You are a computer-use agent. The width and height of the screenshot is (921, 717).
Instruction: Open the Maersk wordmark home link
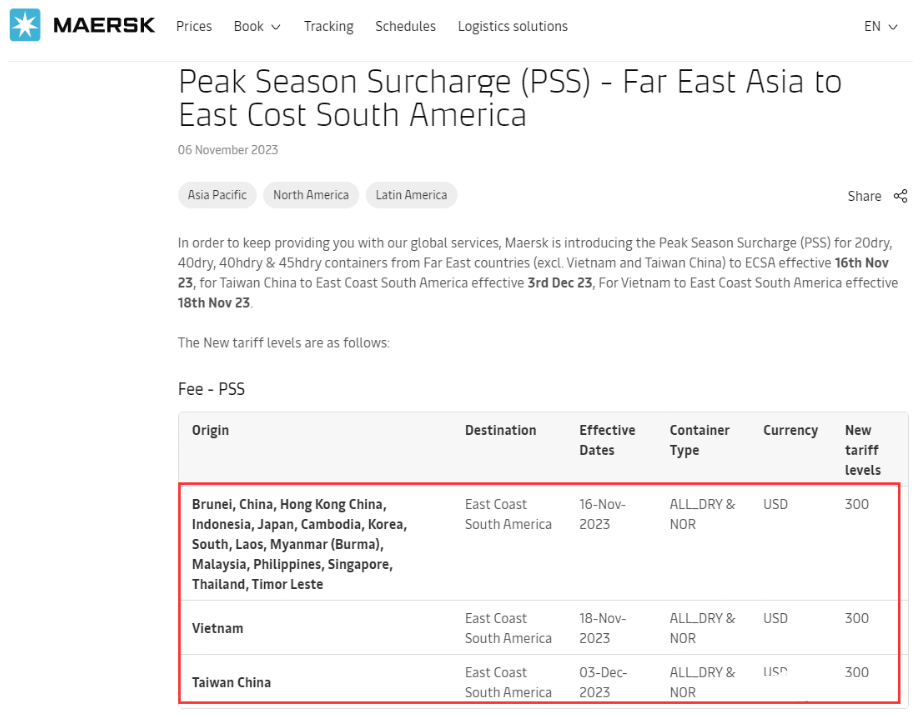pyautogui.click(x=104, y=25)
